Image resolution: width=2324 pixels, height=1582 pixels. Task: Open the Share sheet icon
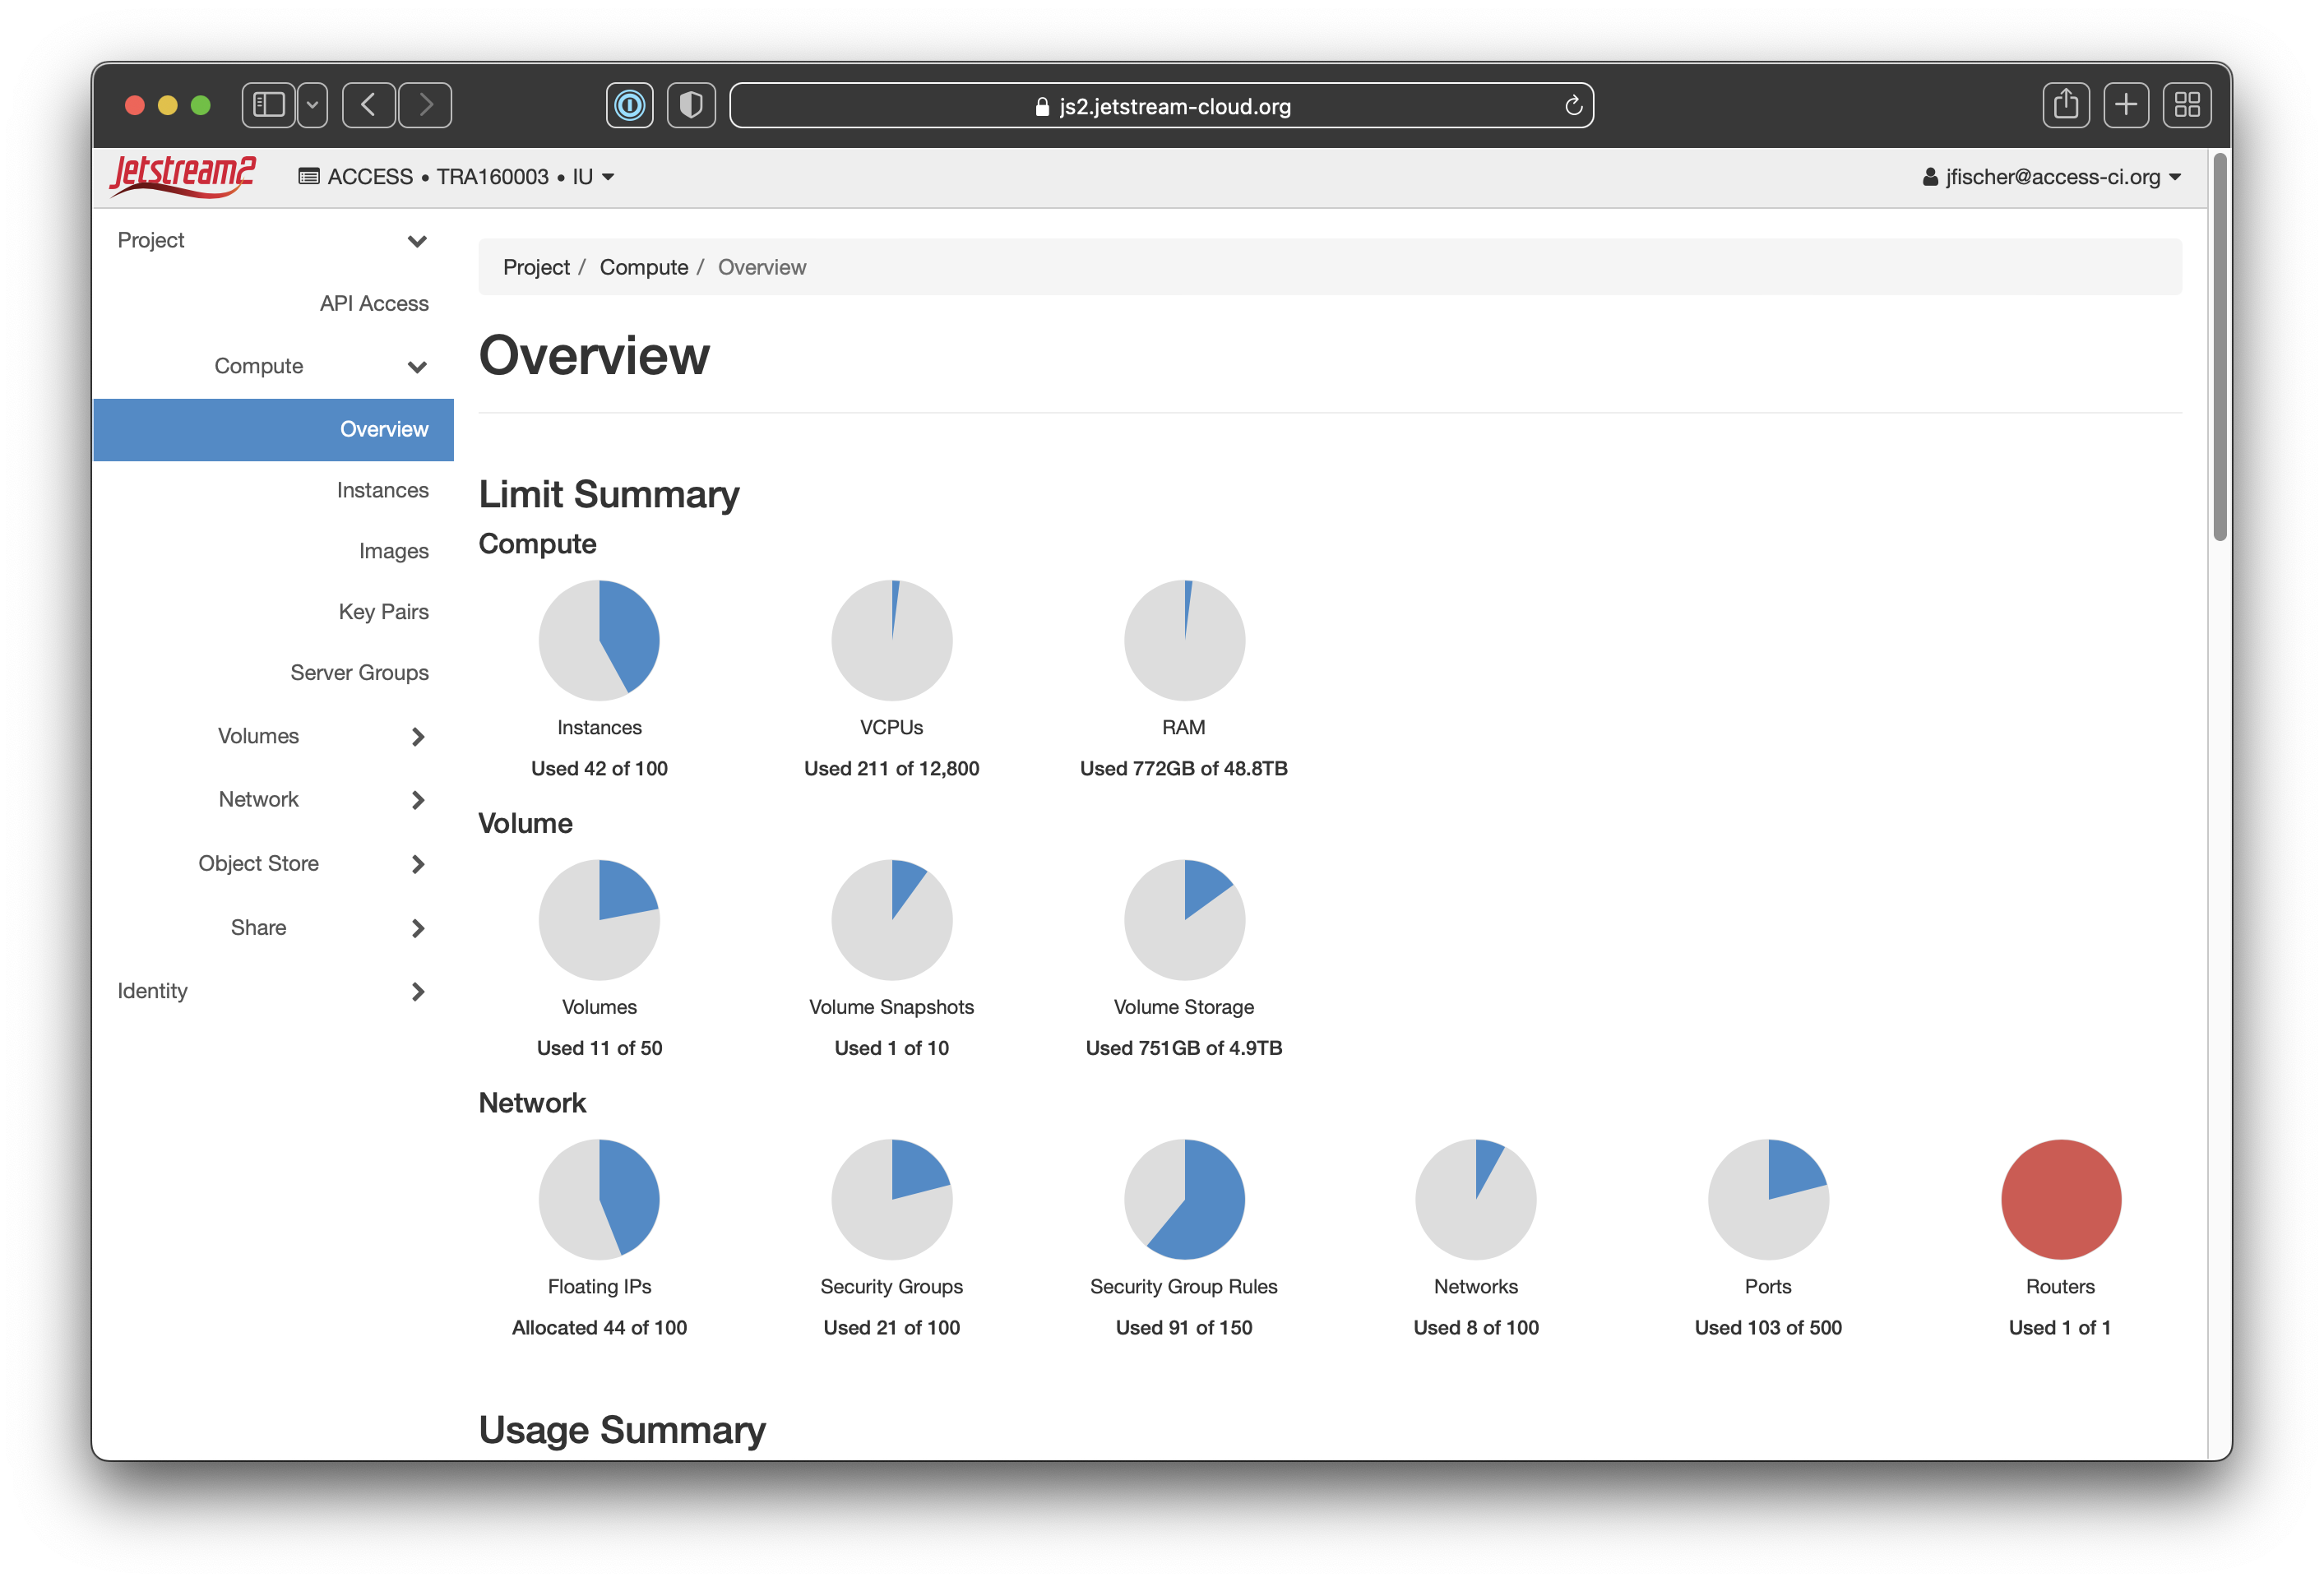coord(2066,105)
